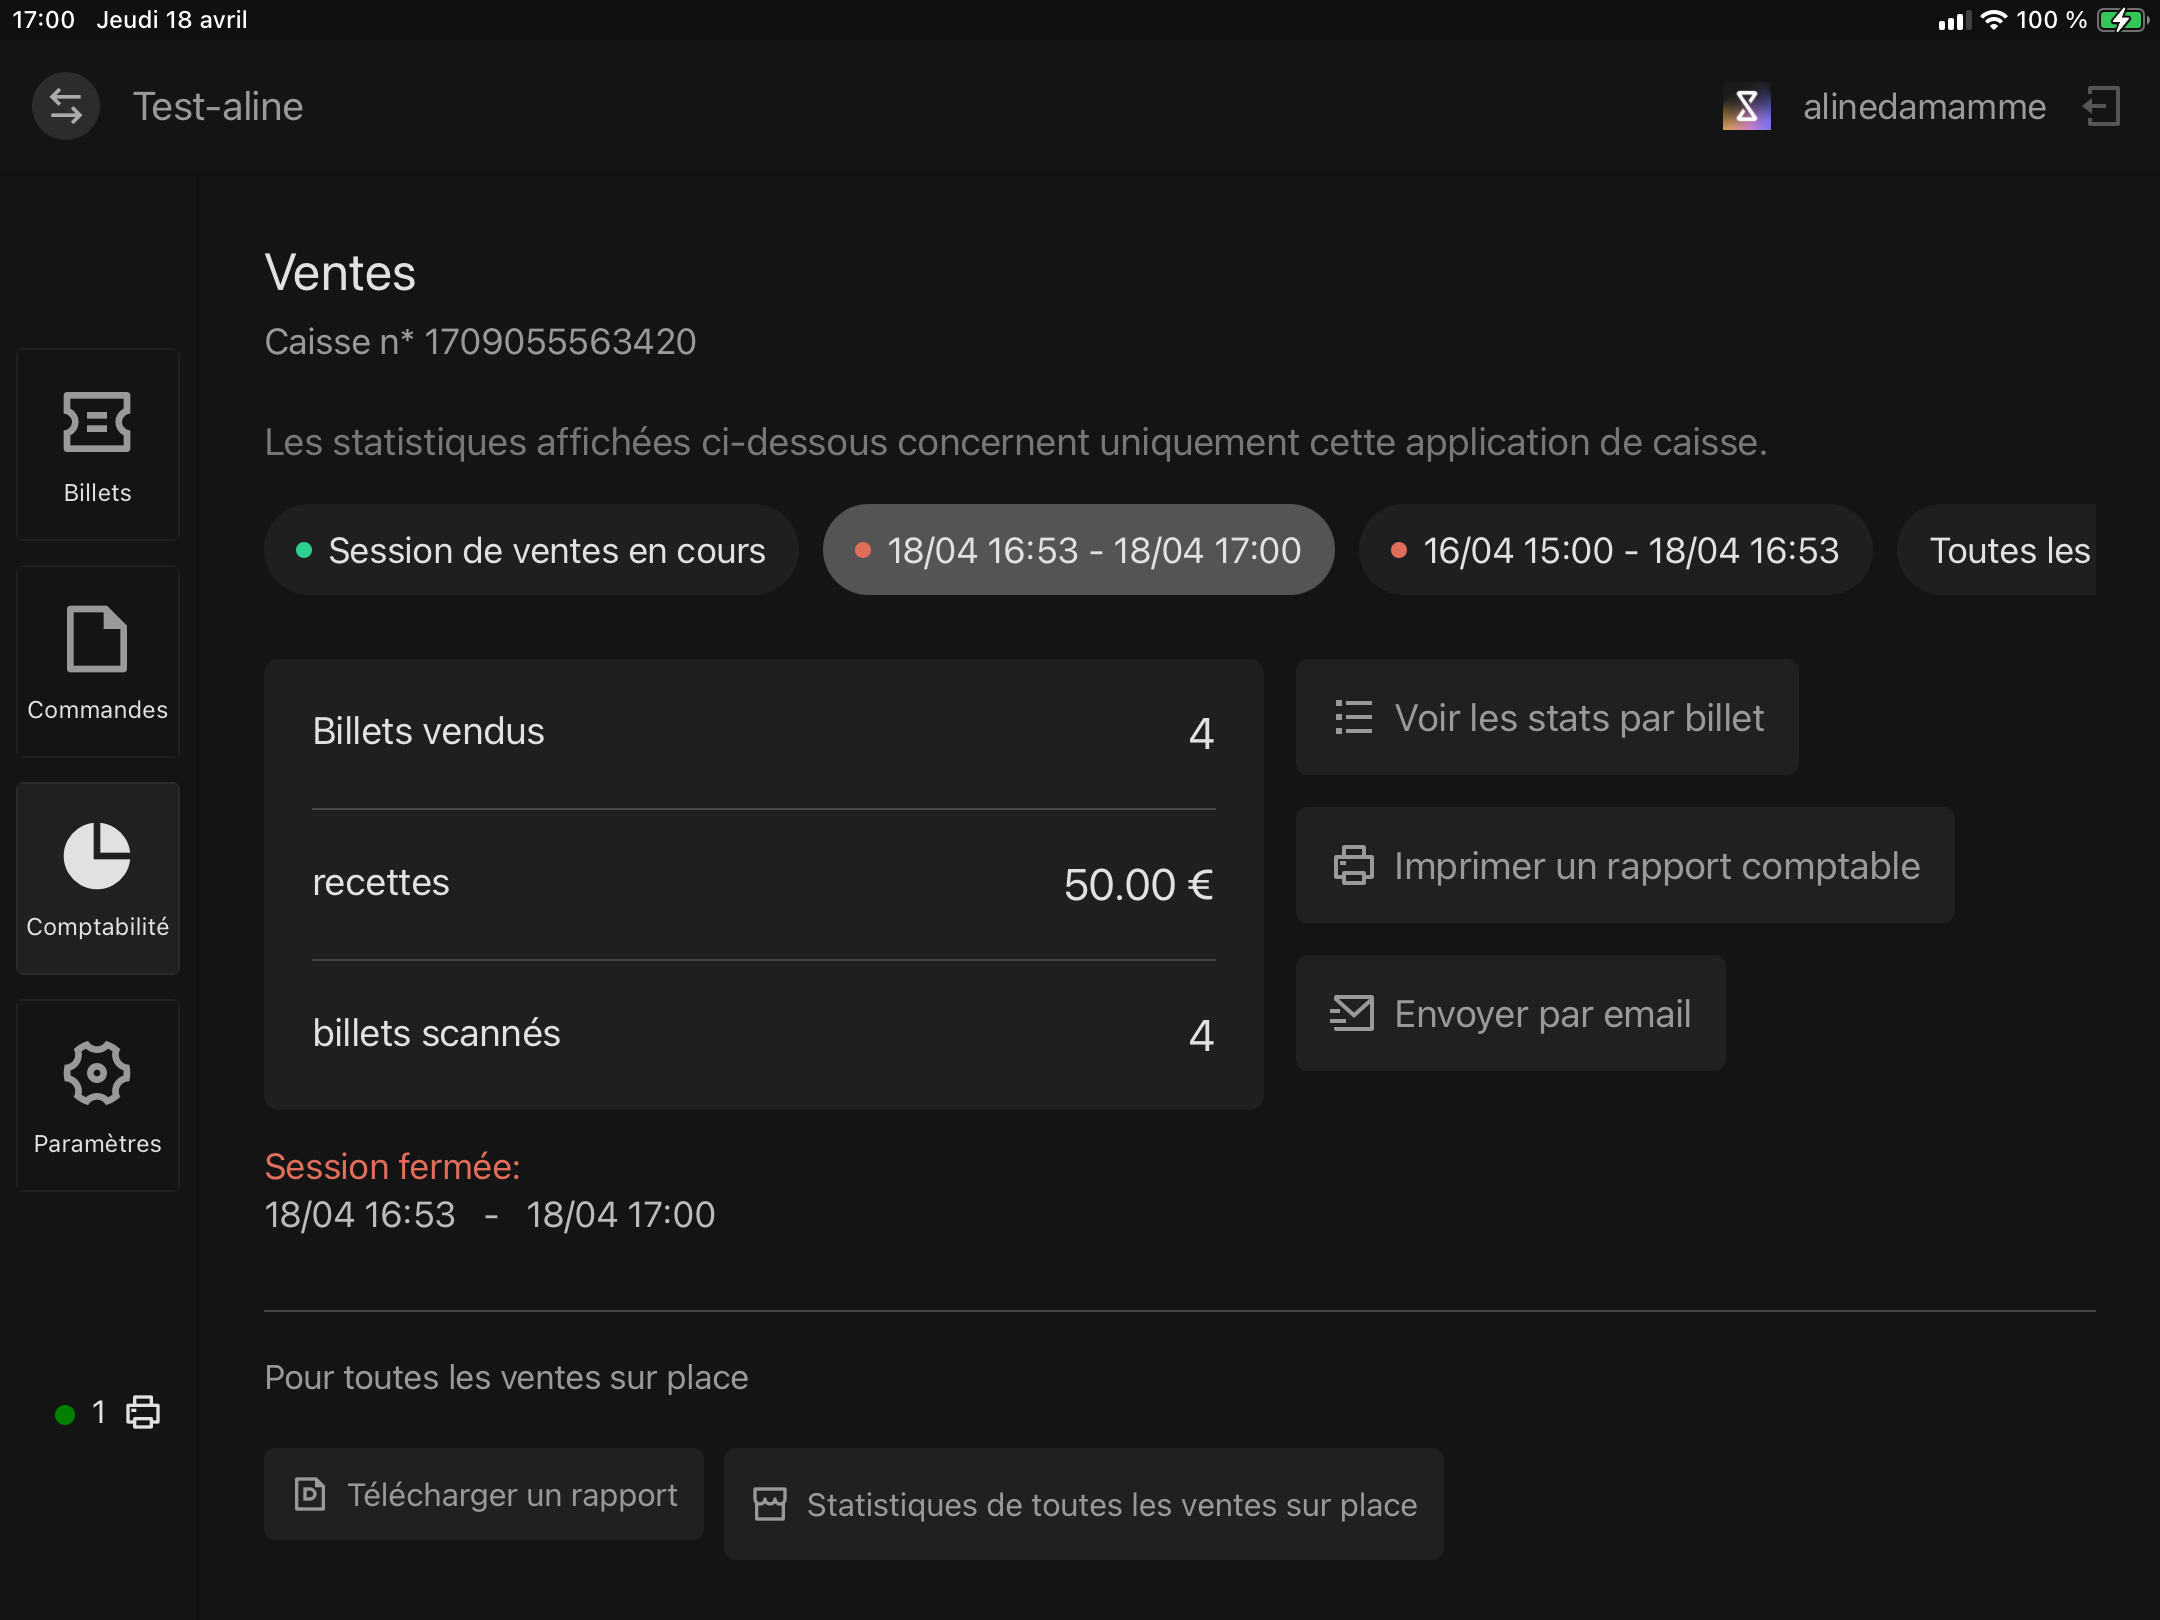Tap Télécharger un rapport button
Screen dimensions: 2160x1620
(x=484, y=1494)
